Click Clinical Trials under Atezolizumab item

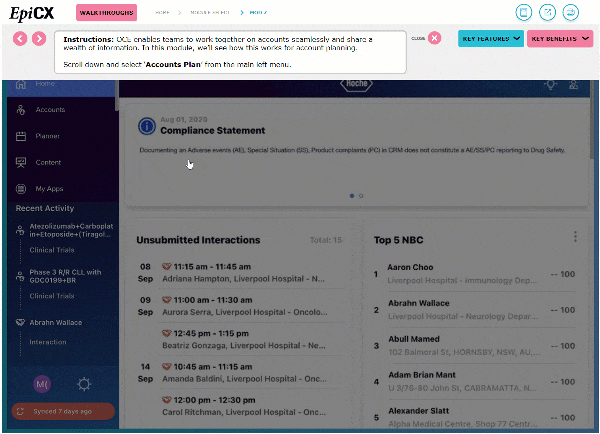(x=52, y=250)
